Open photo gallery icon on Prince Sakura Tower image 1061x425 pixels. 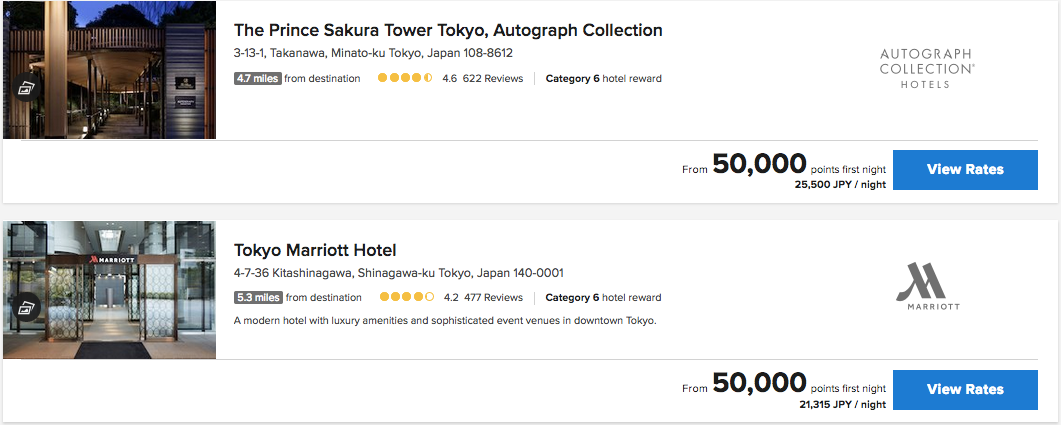pyautogui.click(x=26, y=88)
